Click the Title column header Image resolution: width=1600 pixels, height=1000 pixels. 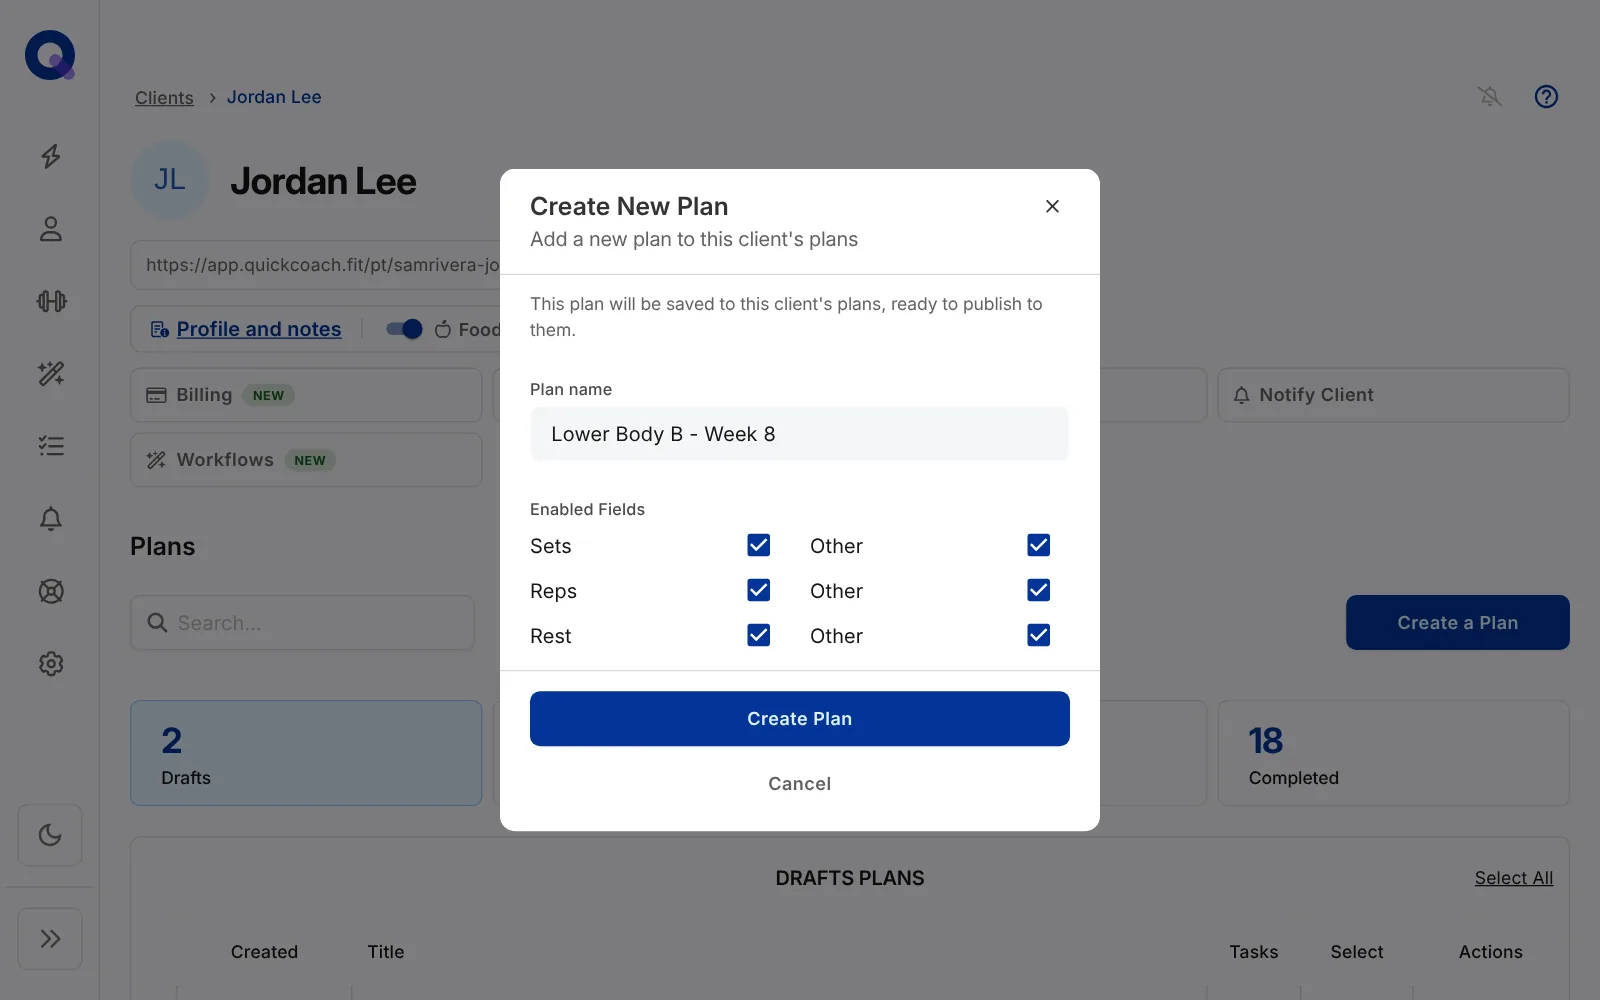pos(386,952)
